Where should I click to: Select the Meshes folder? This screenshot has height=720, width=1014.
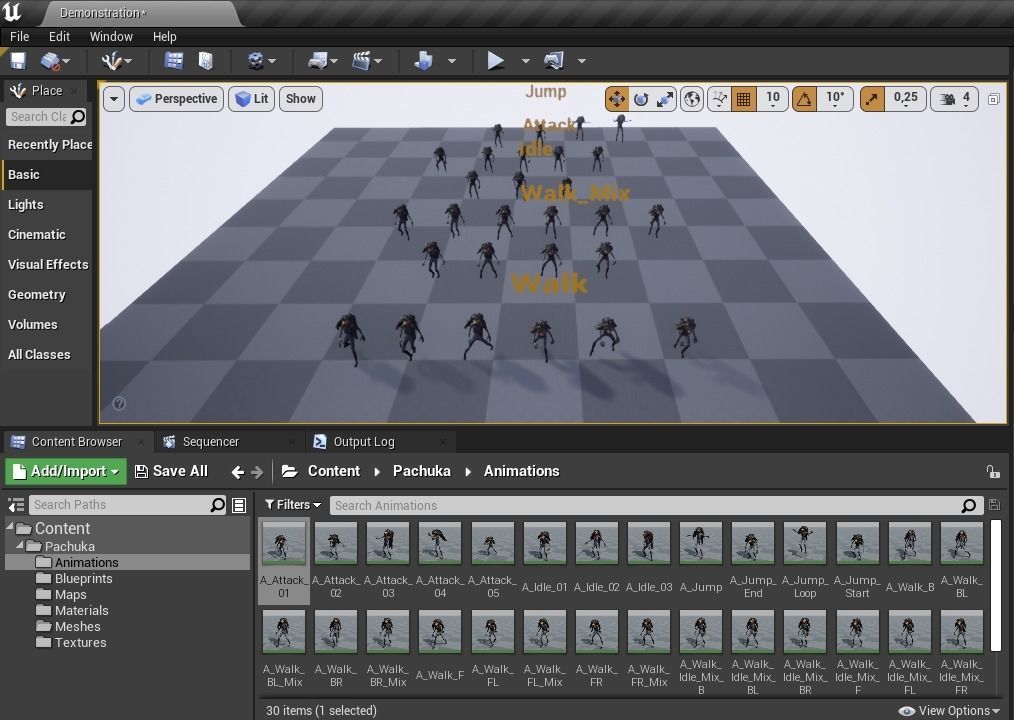coord(77,627)
